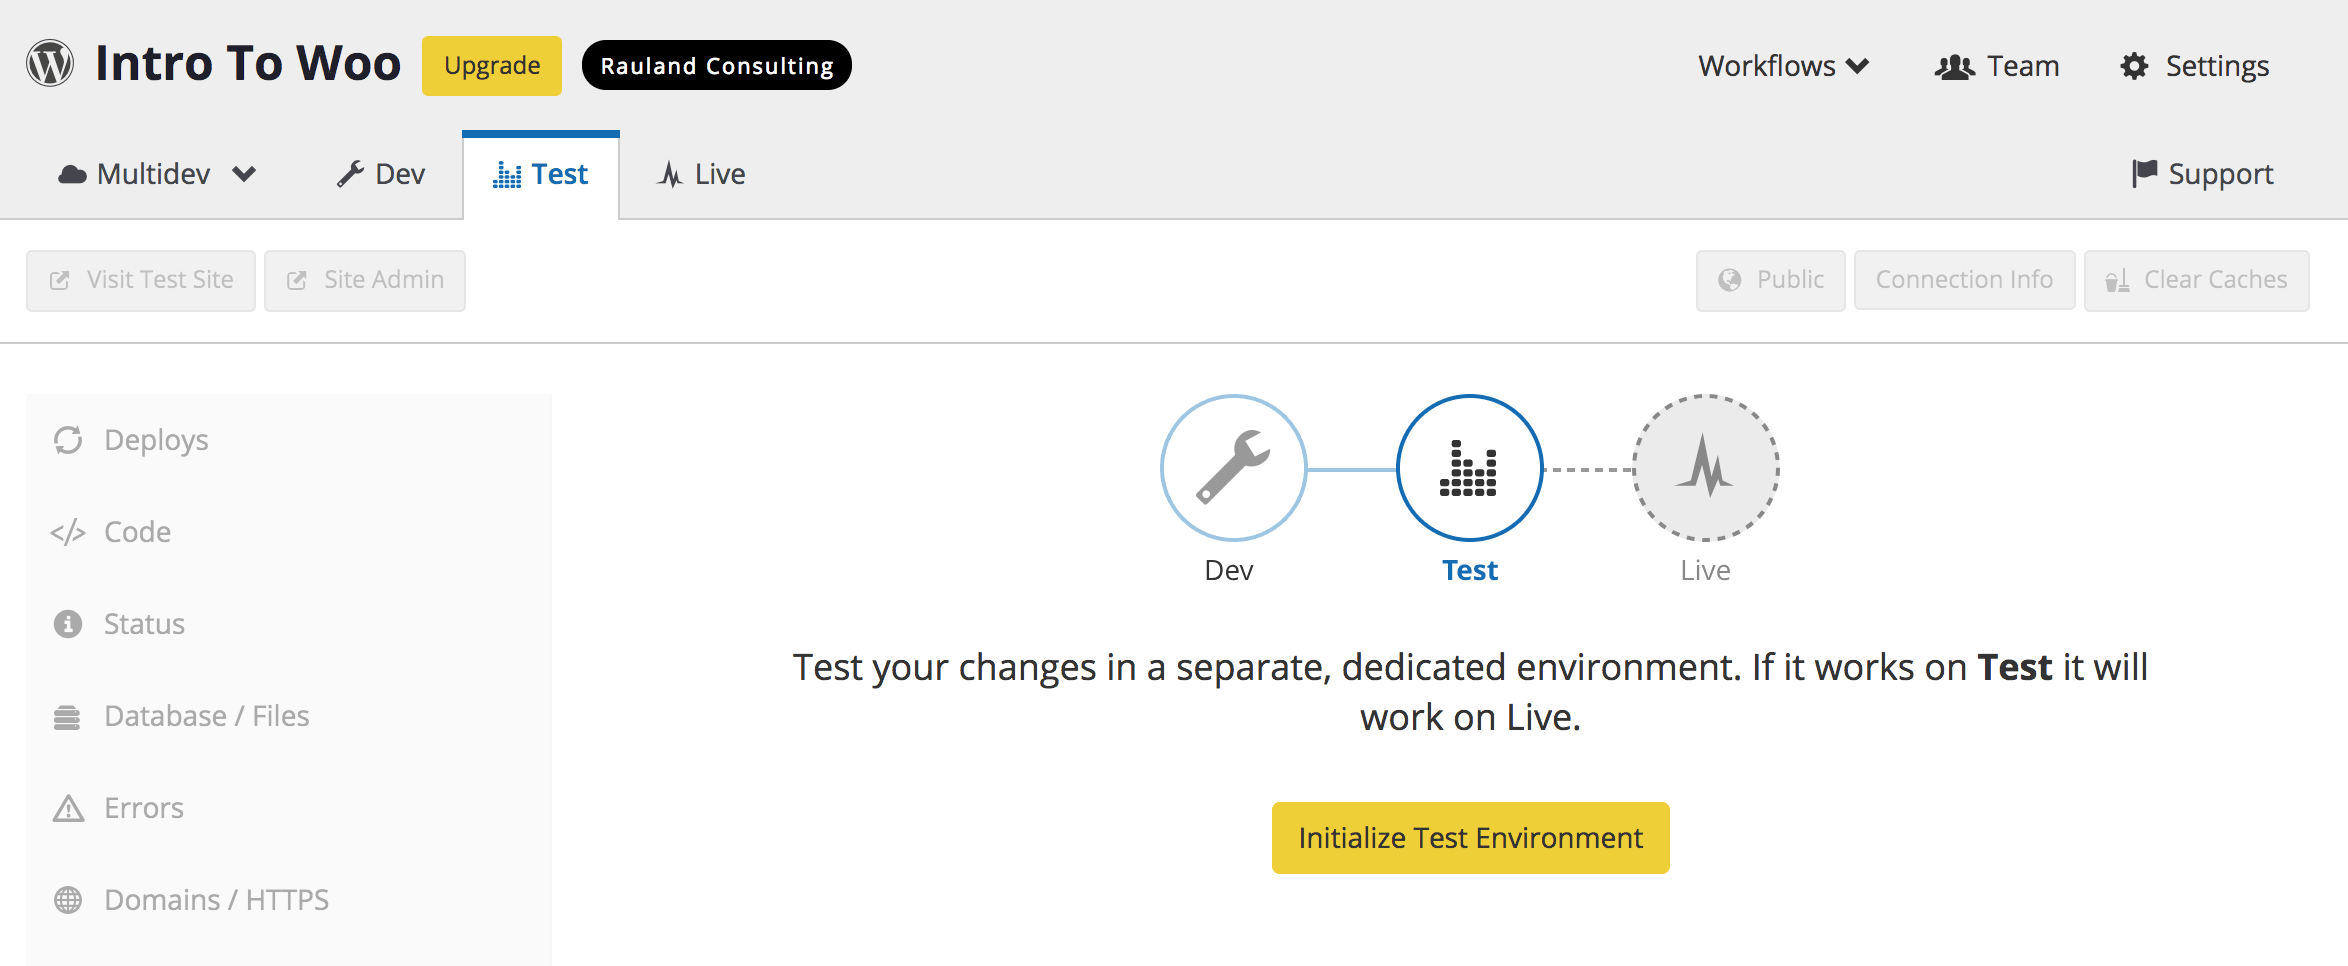Click the yellow Upgrade button
The image size is (2348, 966).
point(491,64)
